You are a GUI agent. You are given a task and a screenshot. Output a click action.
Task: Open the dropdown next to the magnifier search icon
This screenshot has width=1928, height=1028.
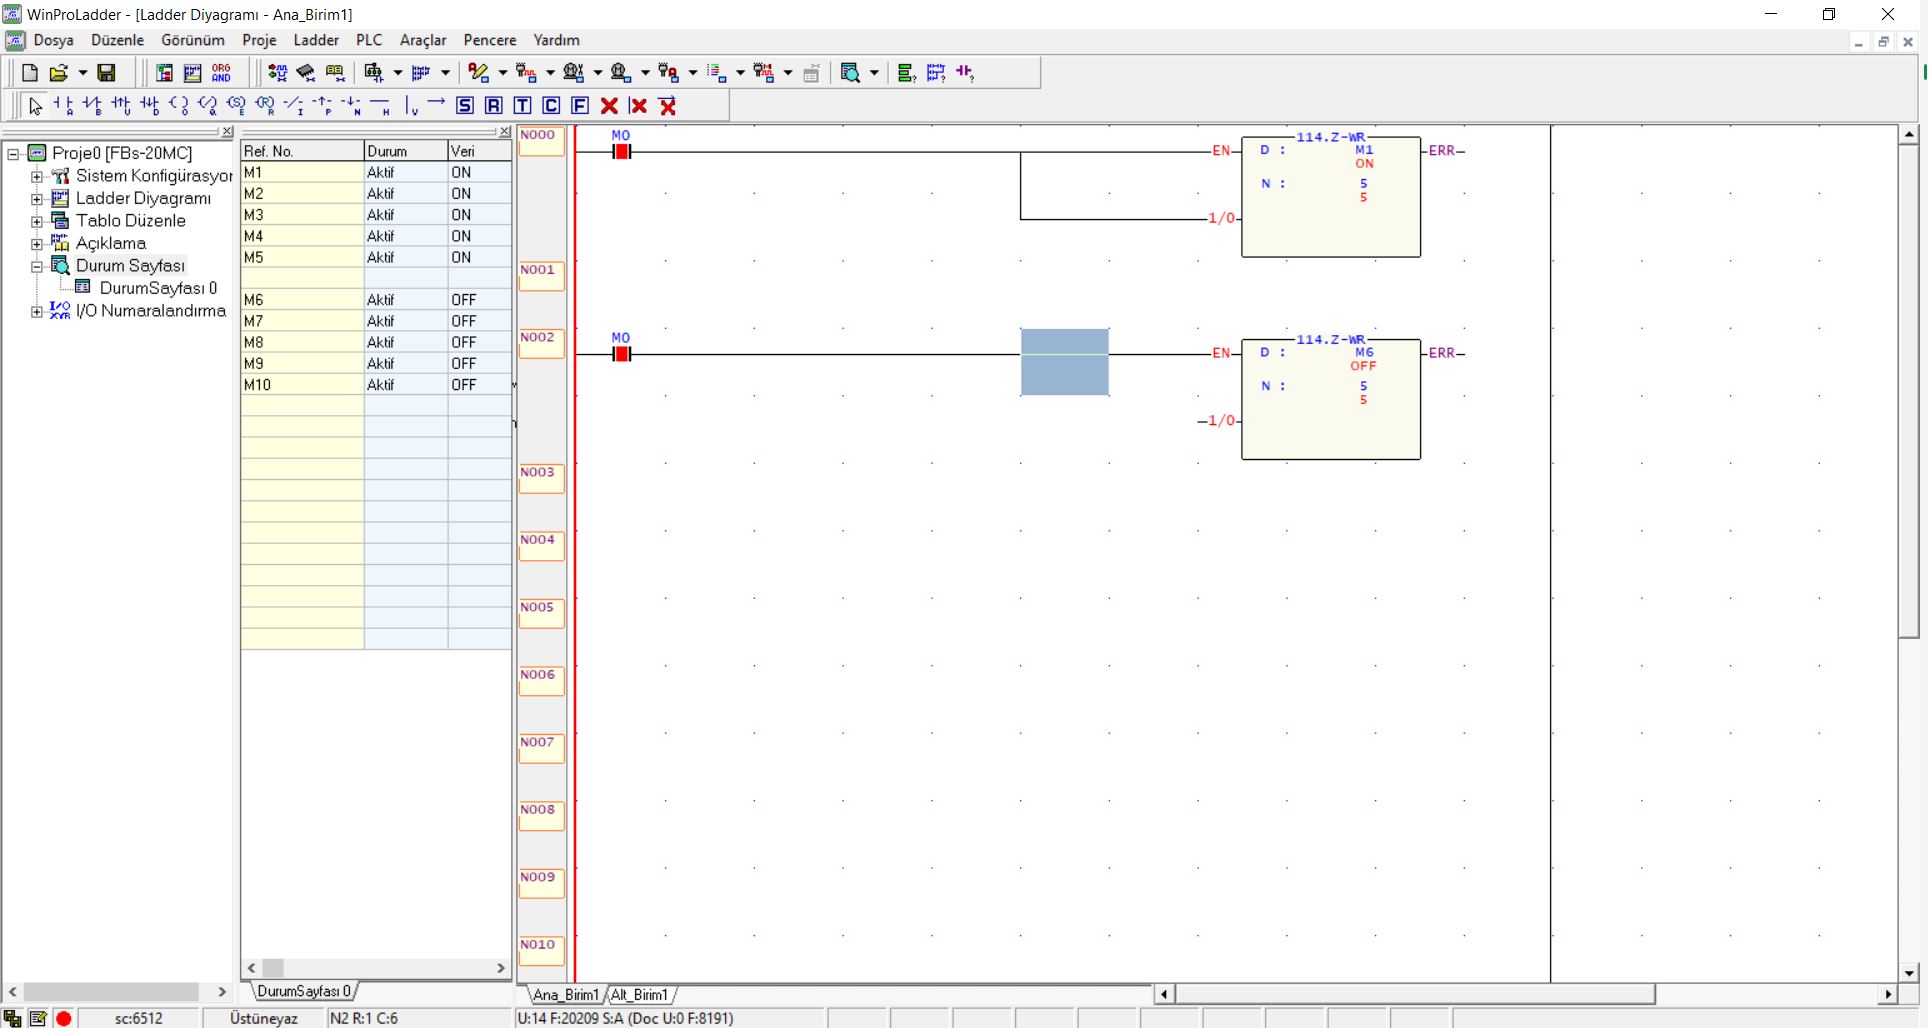pos(874,73)
